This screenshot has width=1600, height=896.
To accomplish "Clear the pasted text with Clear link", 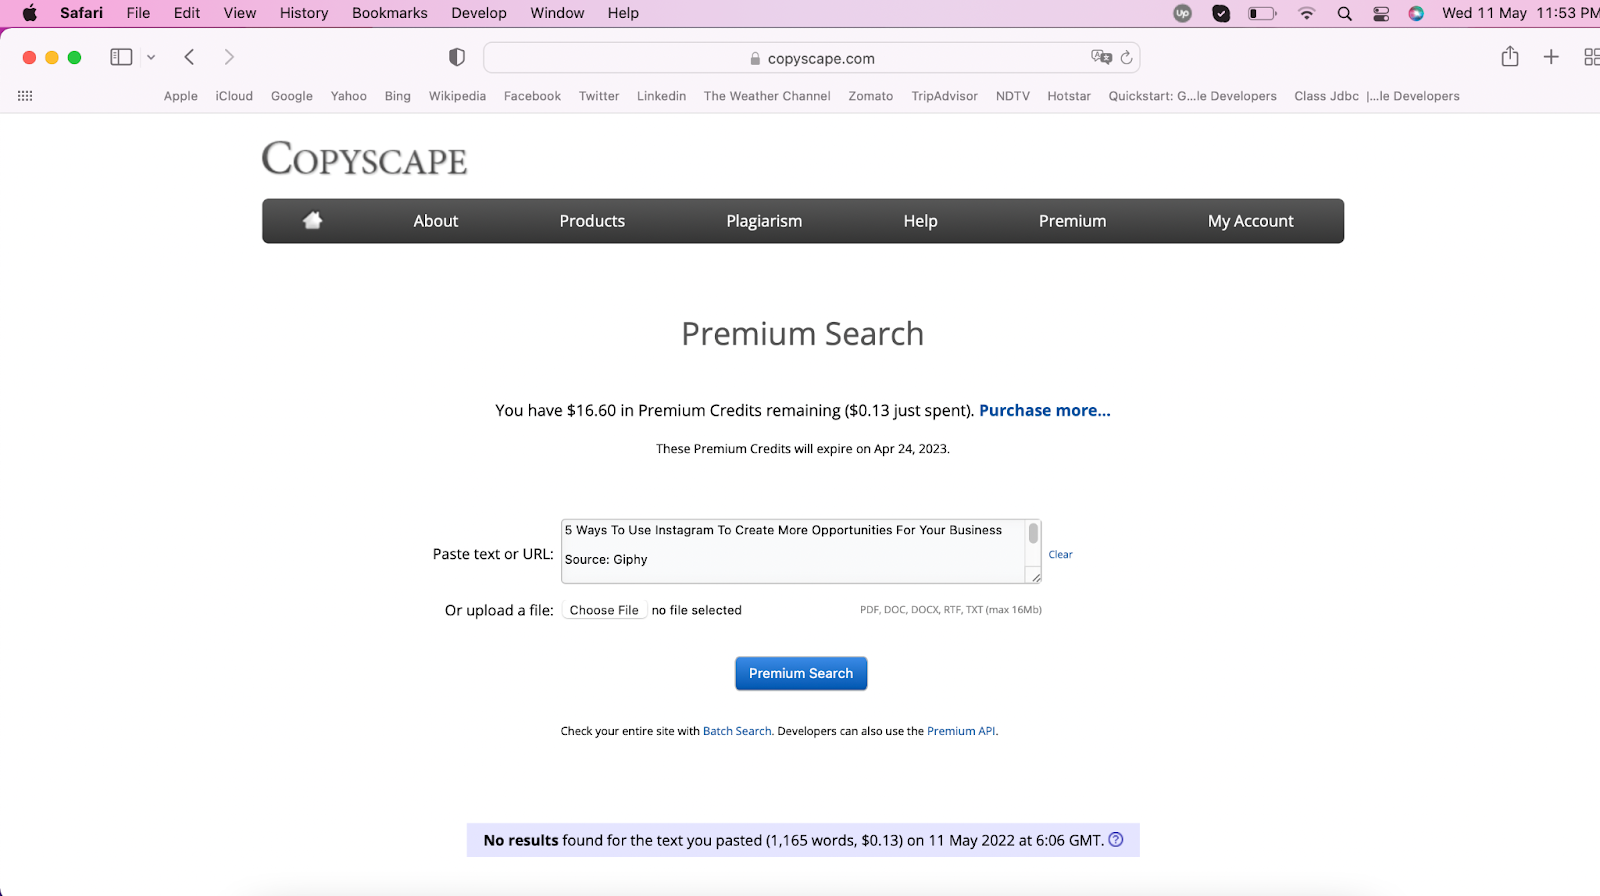I will tap(1060, 554).
